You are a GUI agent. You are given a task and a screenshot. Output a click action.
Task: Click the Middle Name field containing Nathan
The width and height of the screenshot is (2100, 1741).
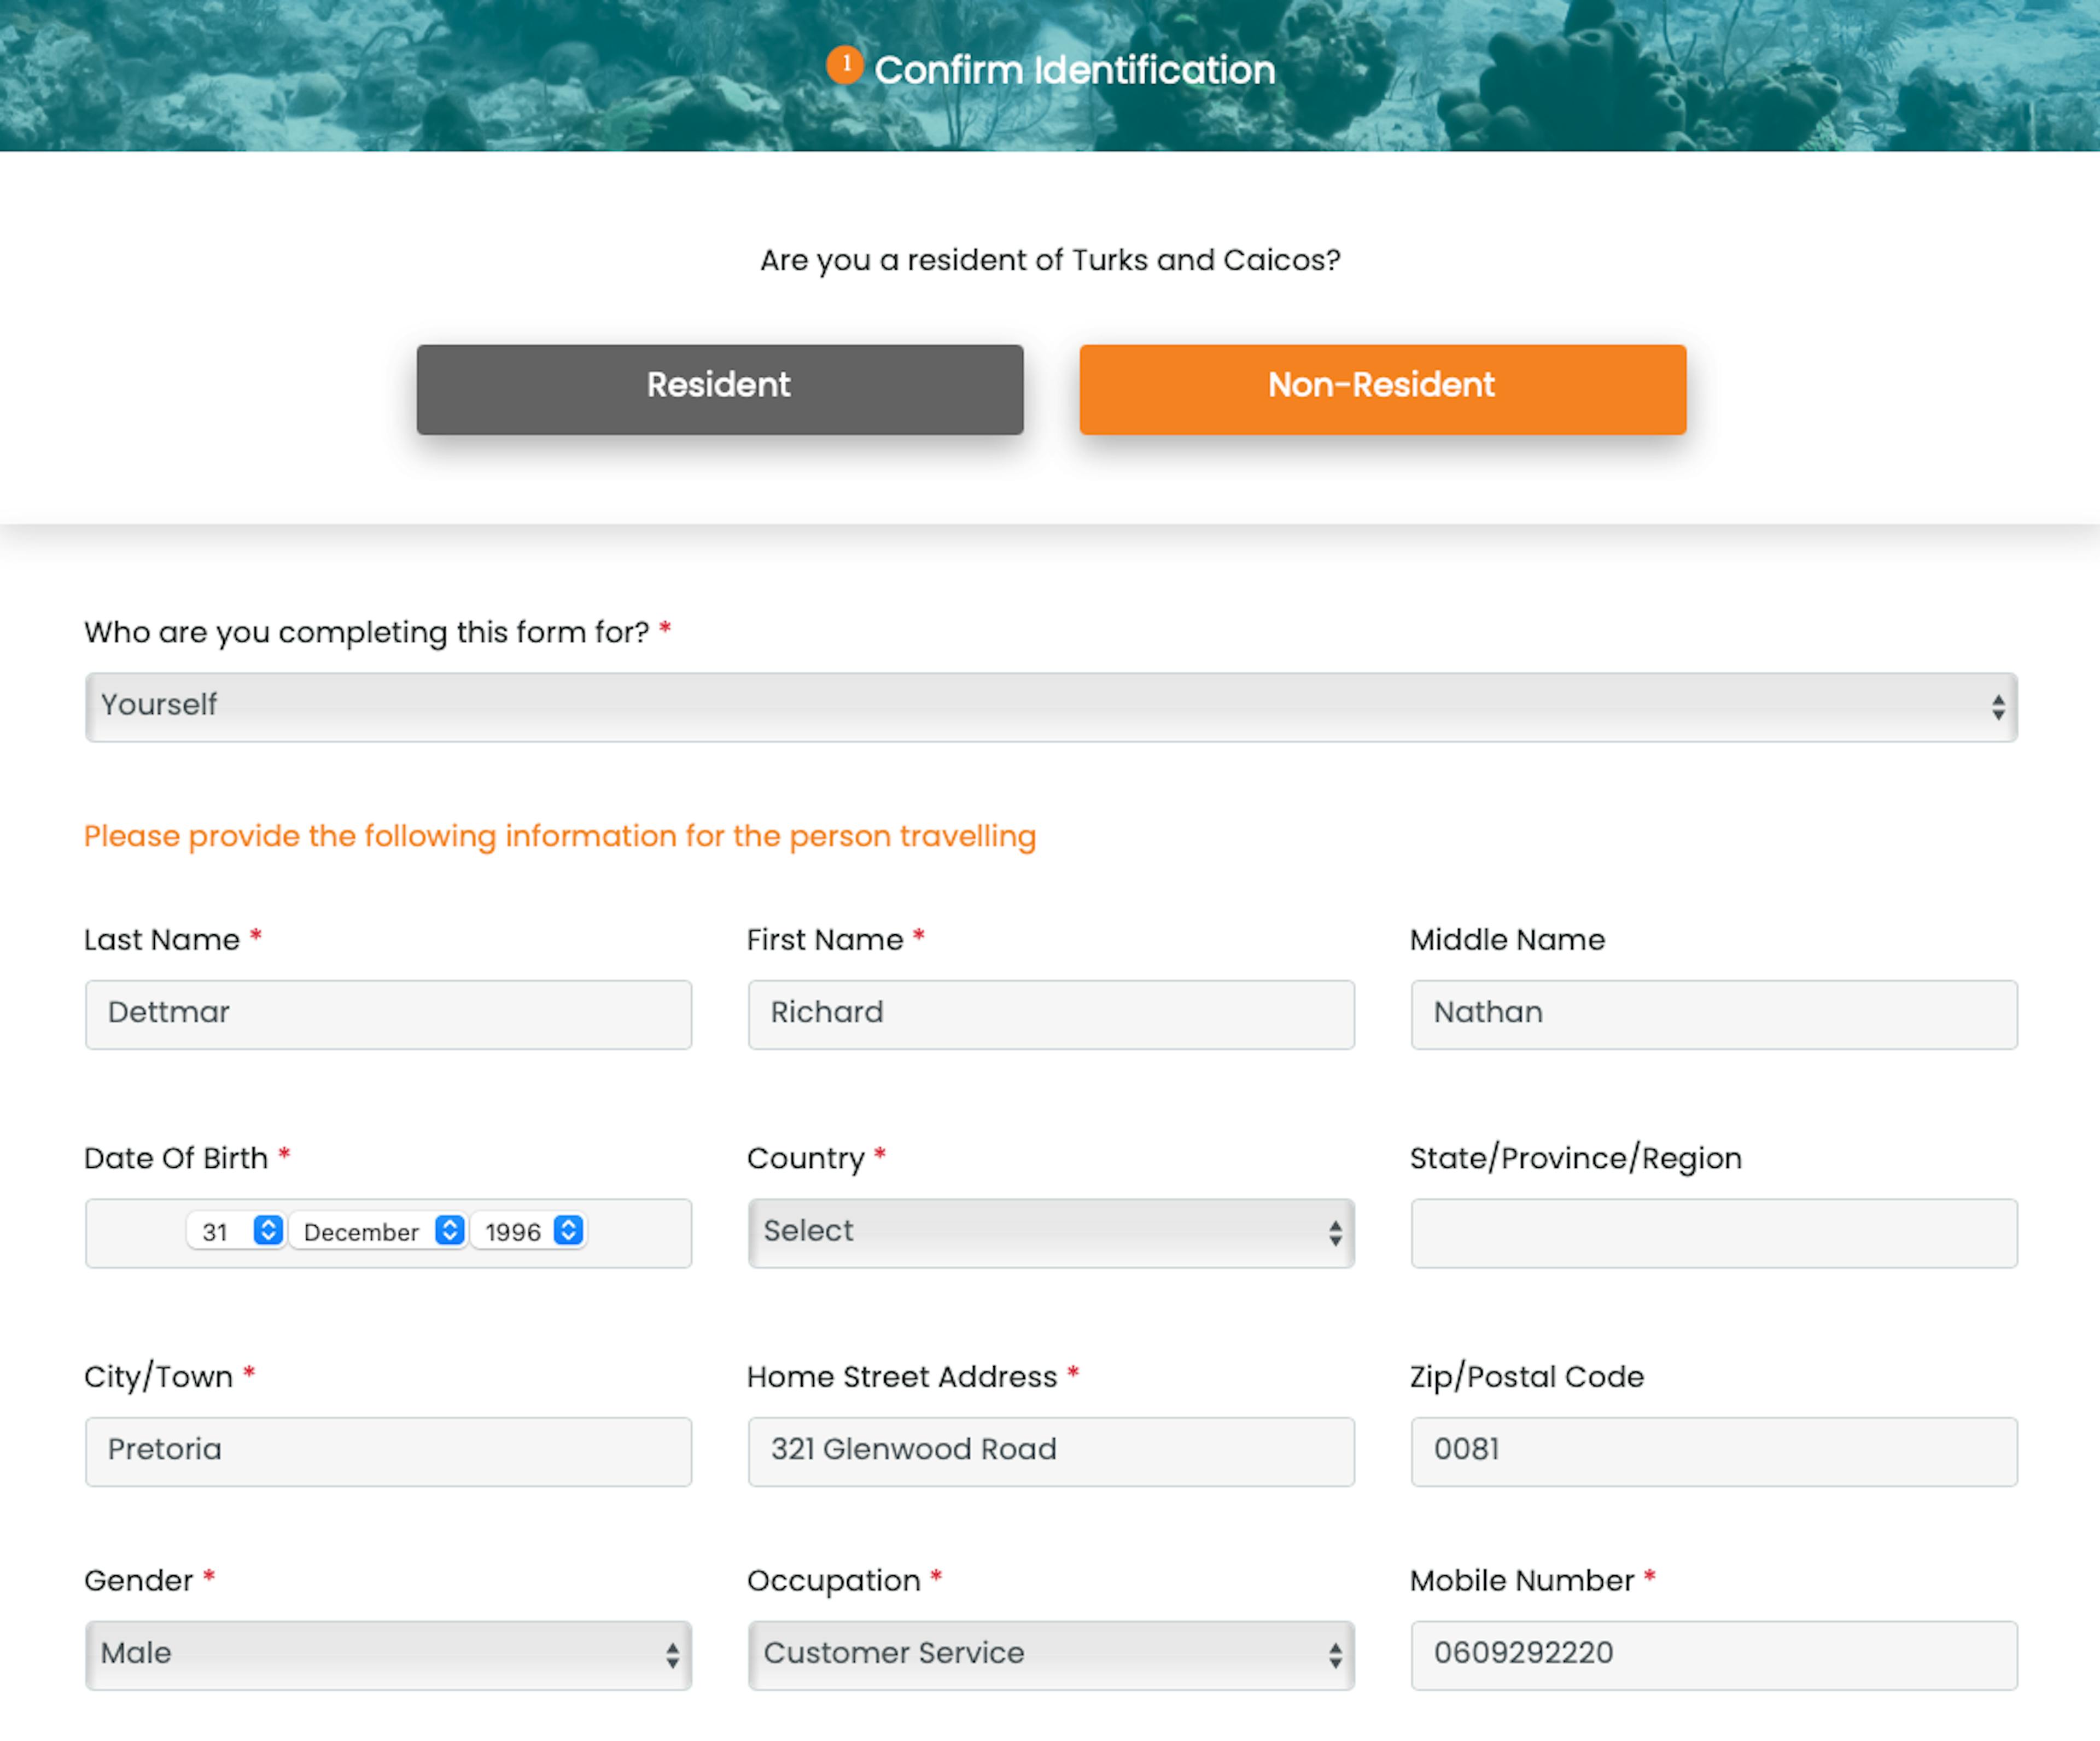[1714, 1014]
